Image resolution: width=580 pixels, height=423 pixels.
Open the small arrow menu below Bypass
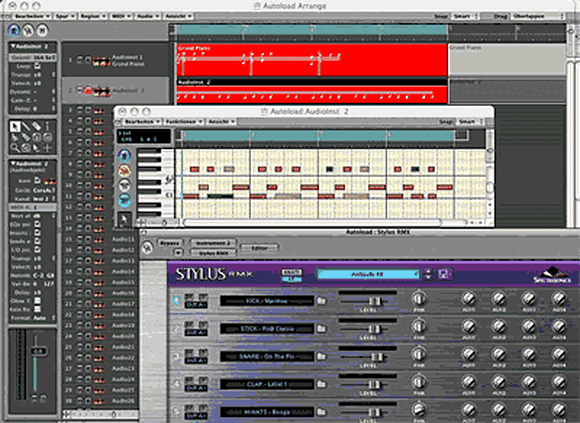pyautogui.click(x=178, y=253)
